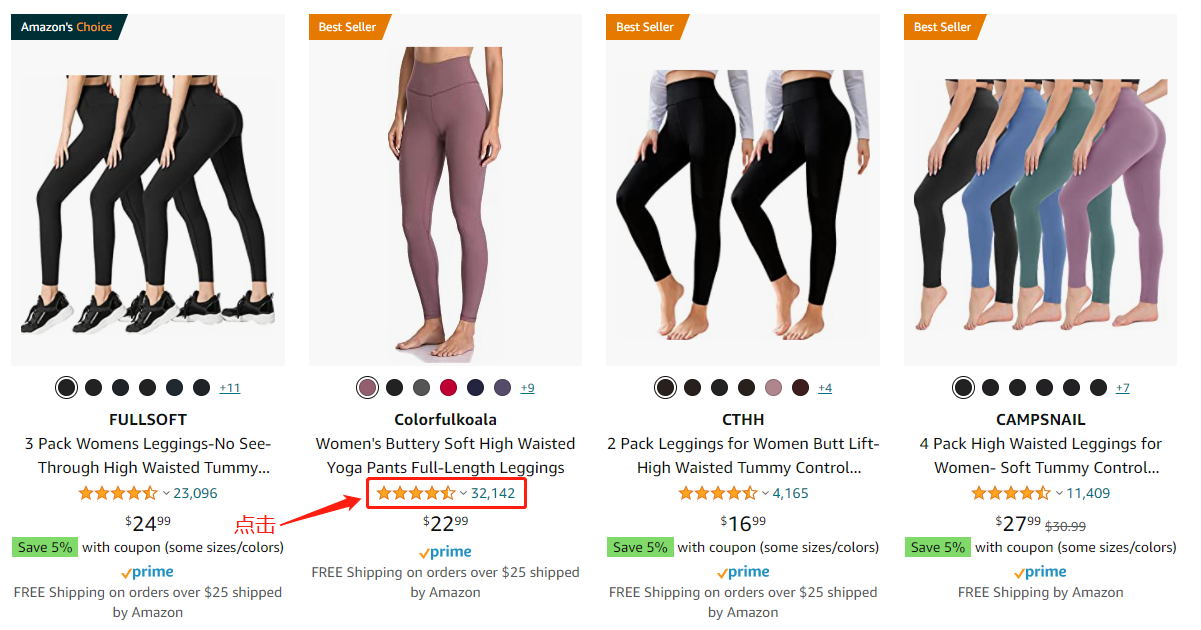Click the CTHH star rating icons
Screen dimensions: 1201x630
coord(717,493)
